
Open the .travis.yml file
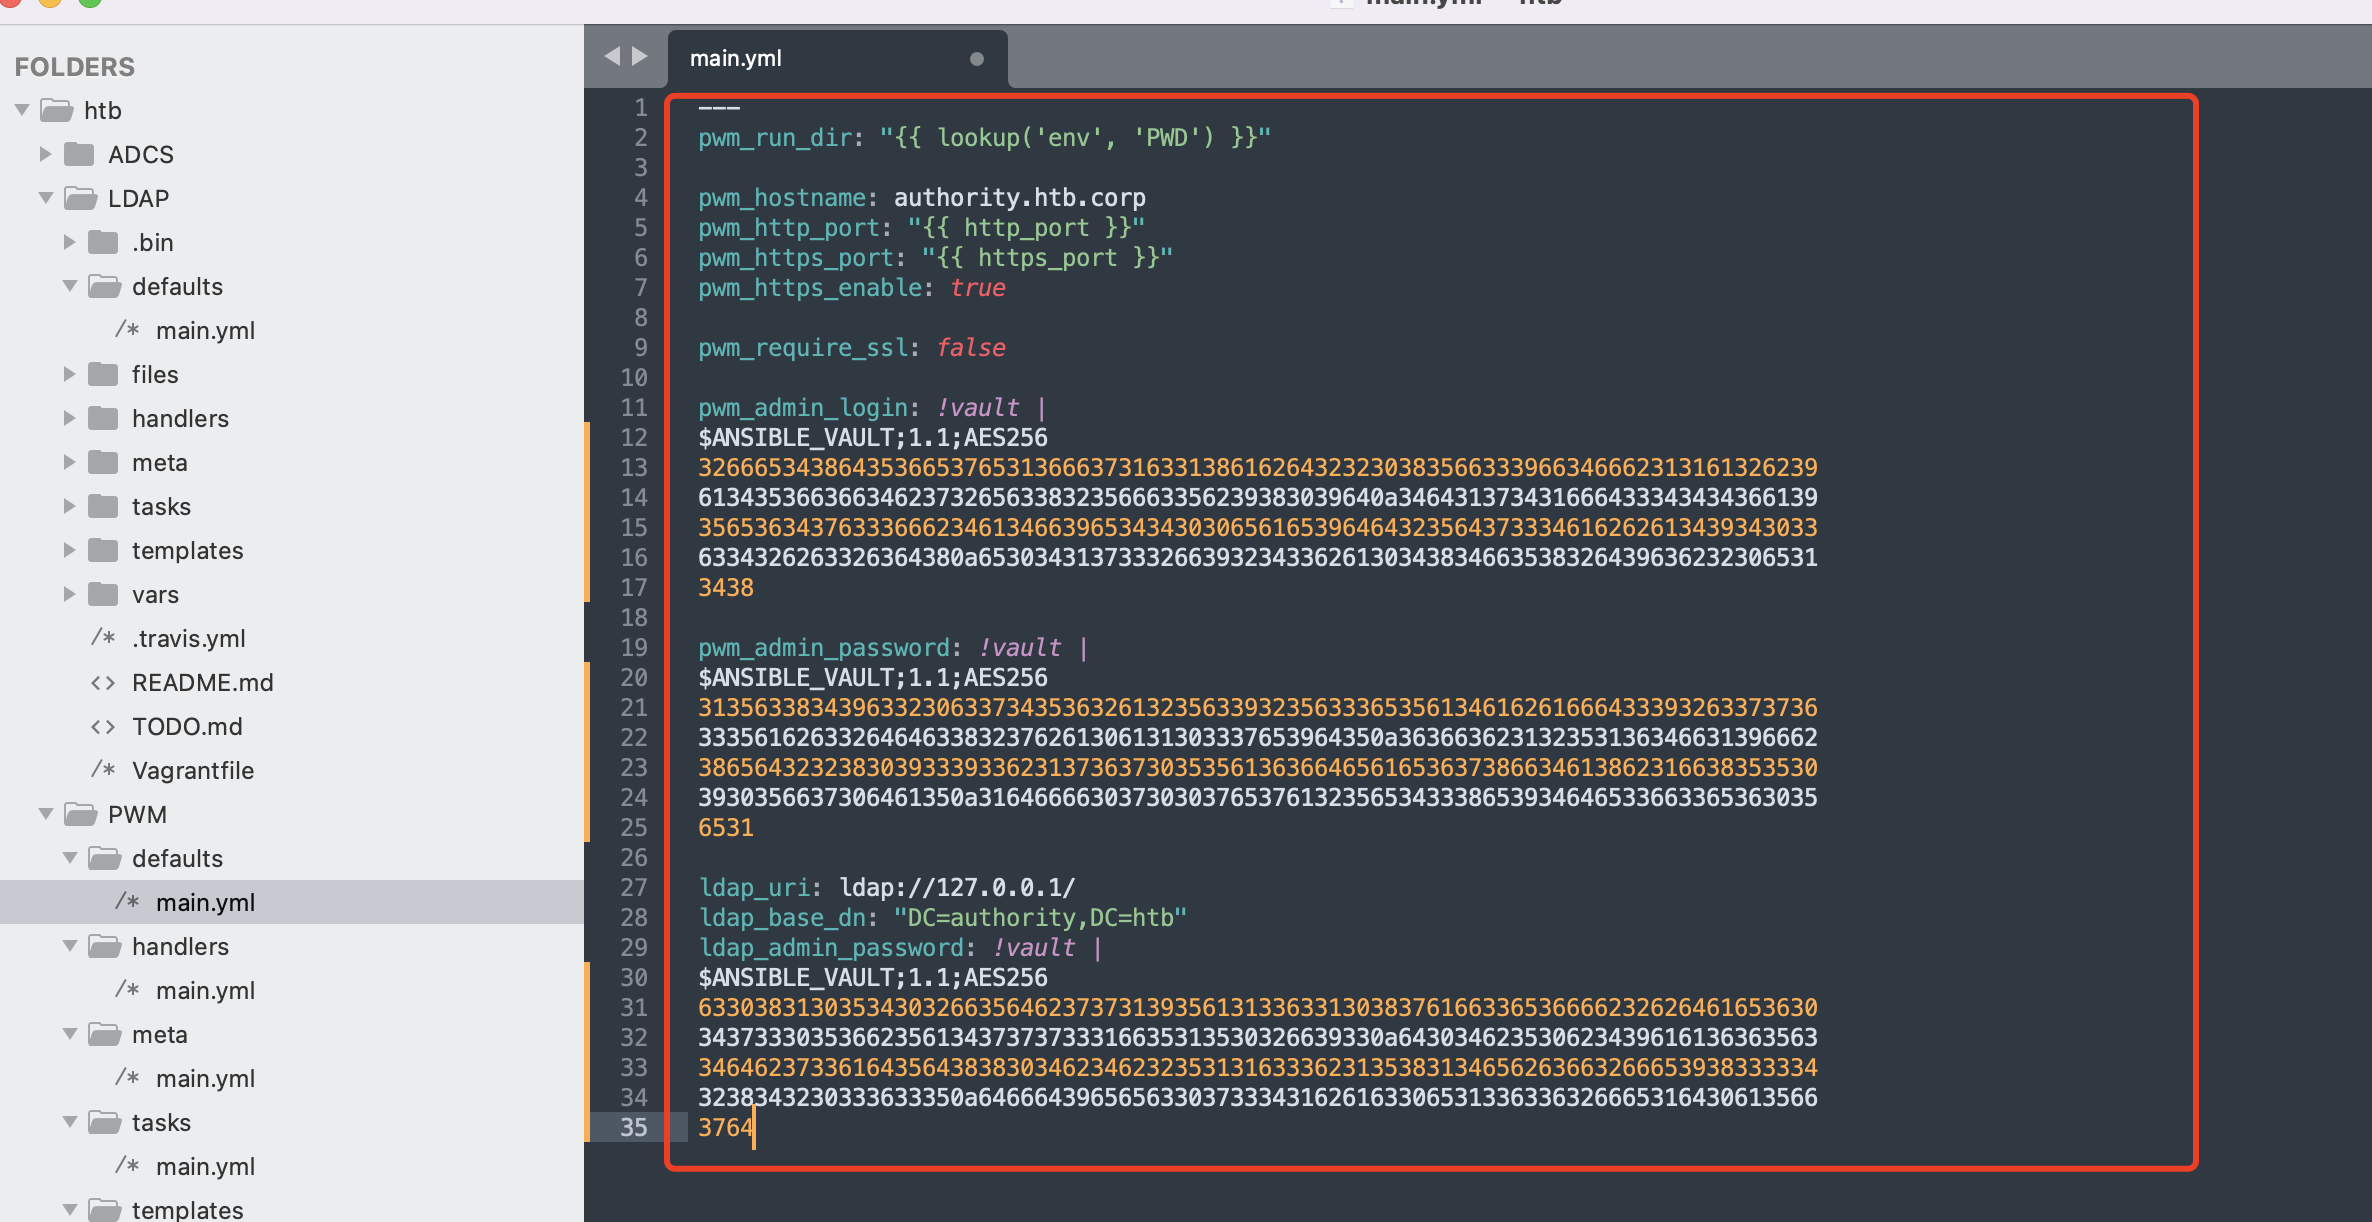click(188, 638)
